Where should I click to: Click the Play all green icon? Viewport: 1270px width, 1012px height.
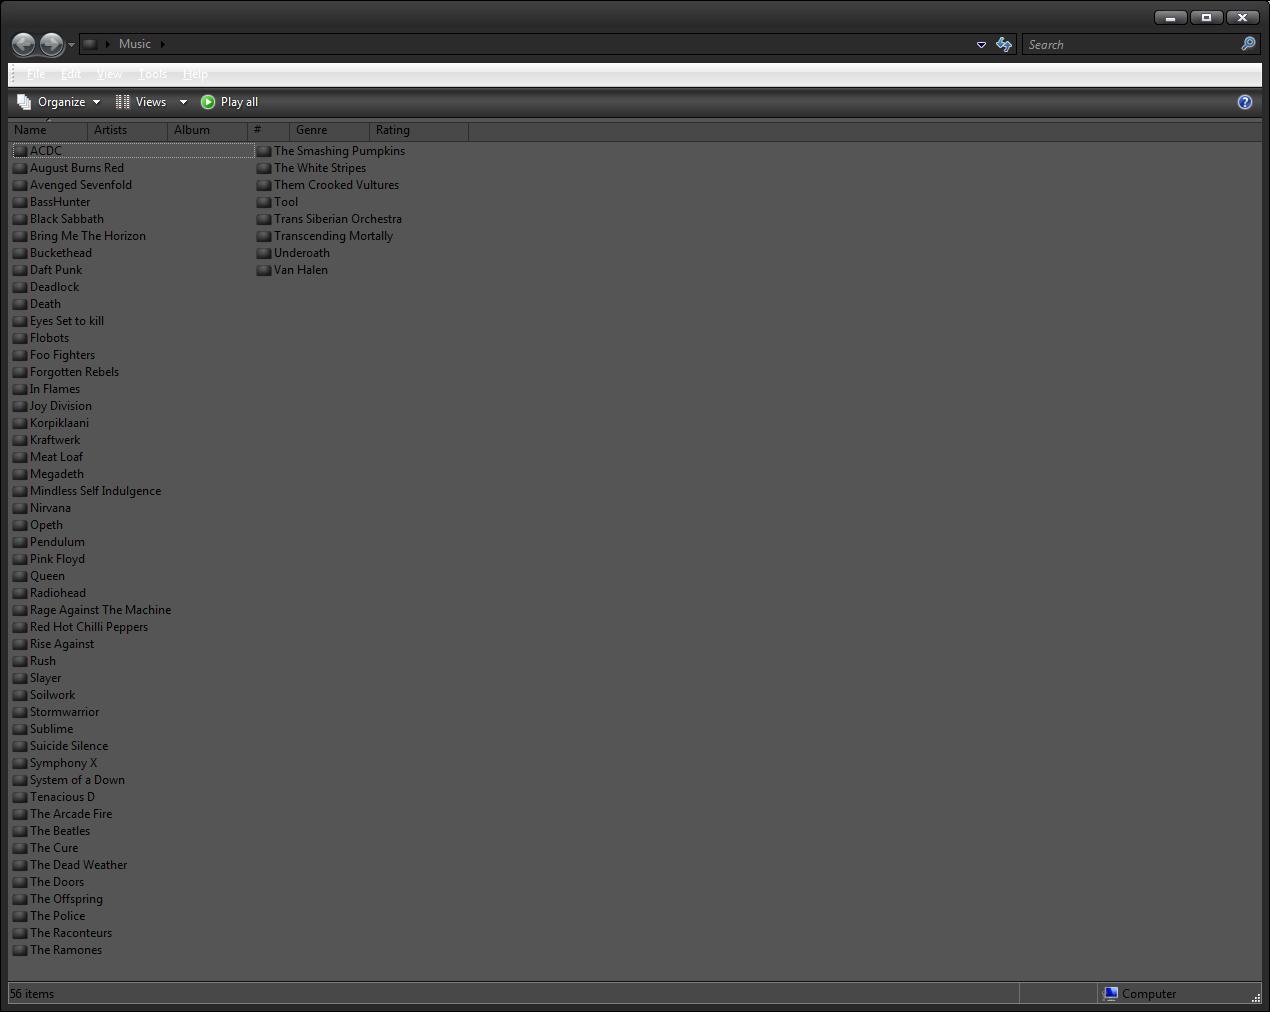click(208, 101)
